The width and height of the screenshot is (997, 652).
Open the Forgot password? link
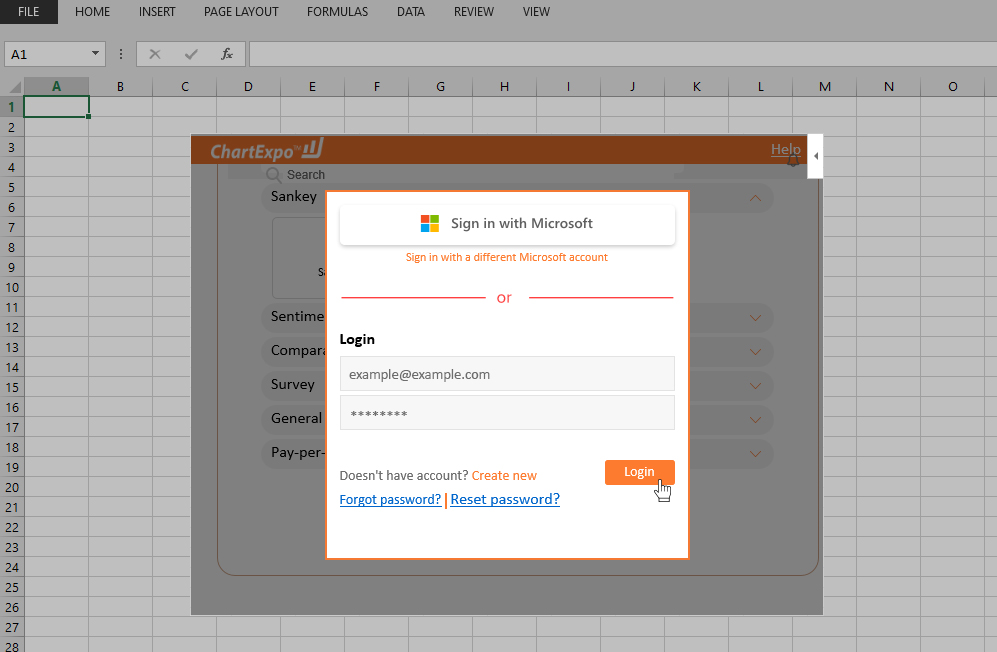coord(390,499)
